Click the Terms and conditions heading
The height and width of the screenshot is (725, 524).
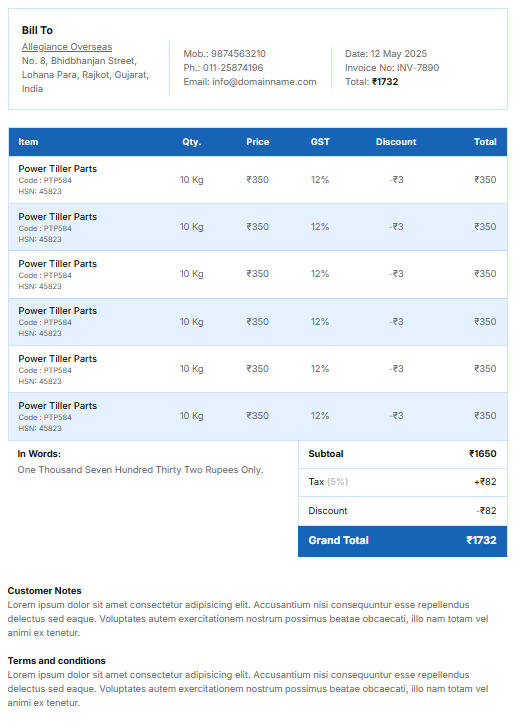pyautogui.click(x=56, y=661)
